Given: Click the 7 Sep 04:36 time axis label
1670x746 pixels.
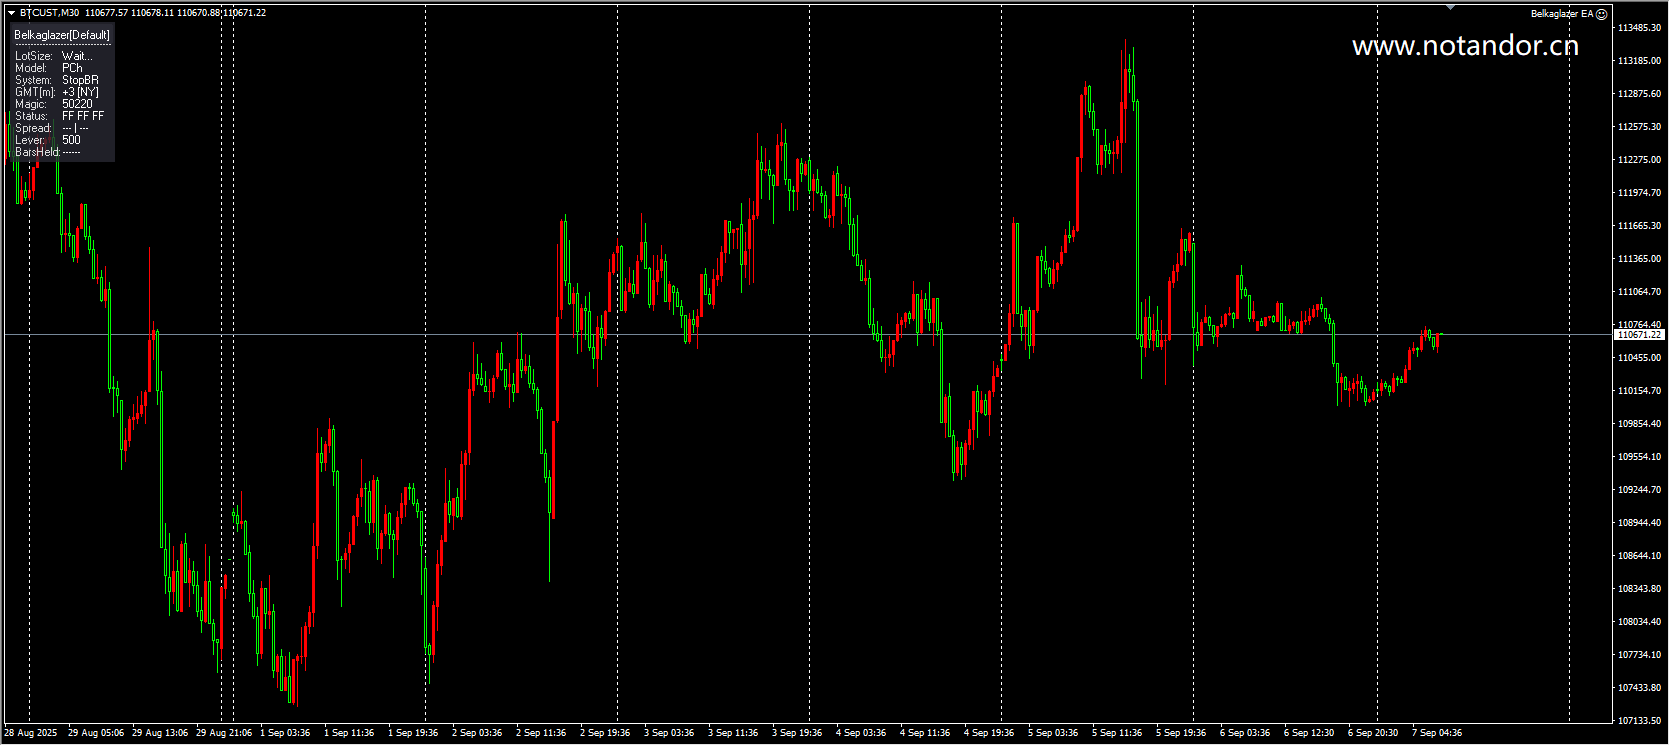Looking at the screenshot, I should pos(1437,733).
